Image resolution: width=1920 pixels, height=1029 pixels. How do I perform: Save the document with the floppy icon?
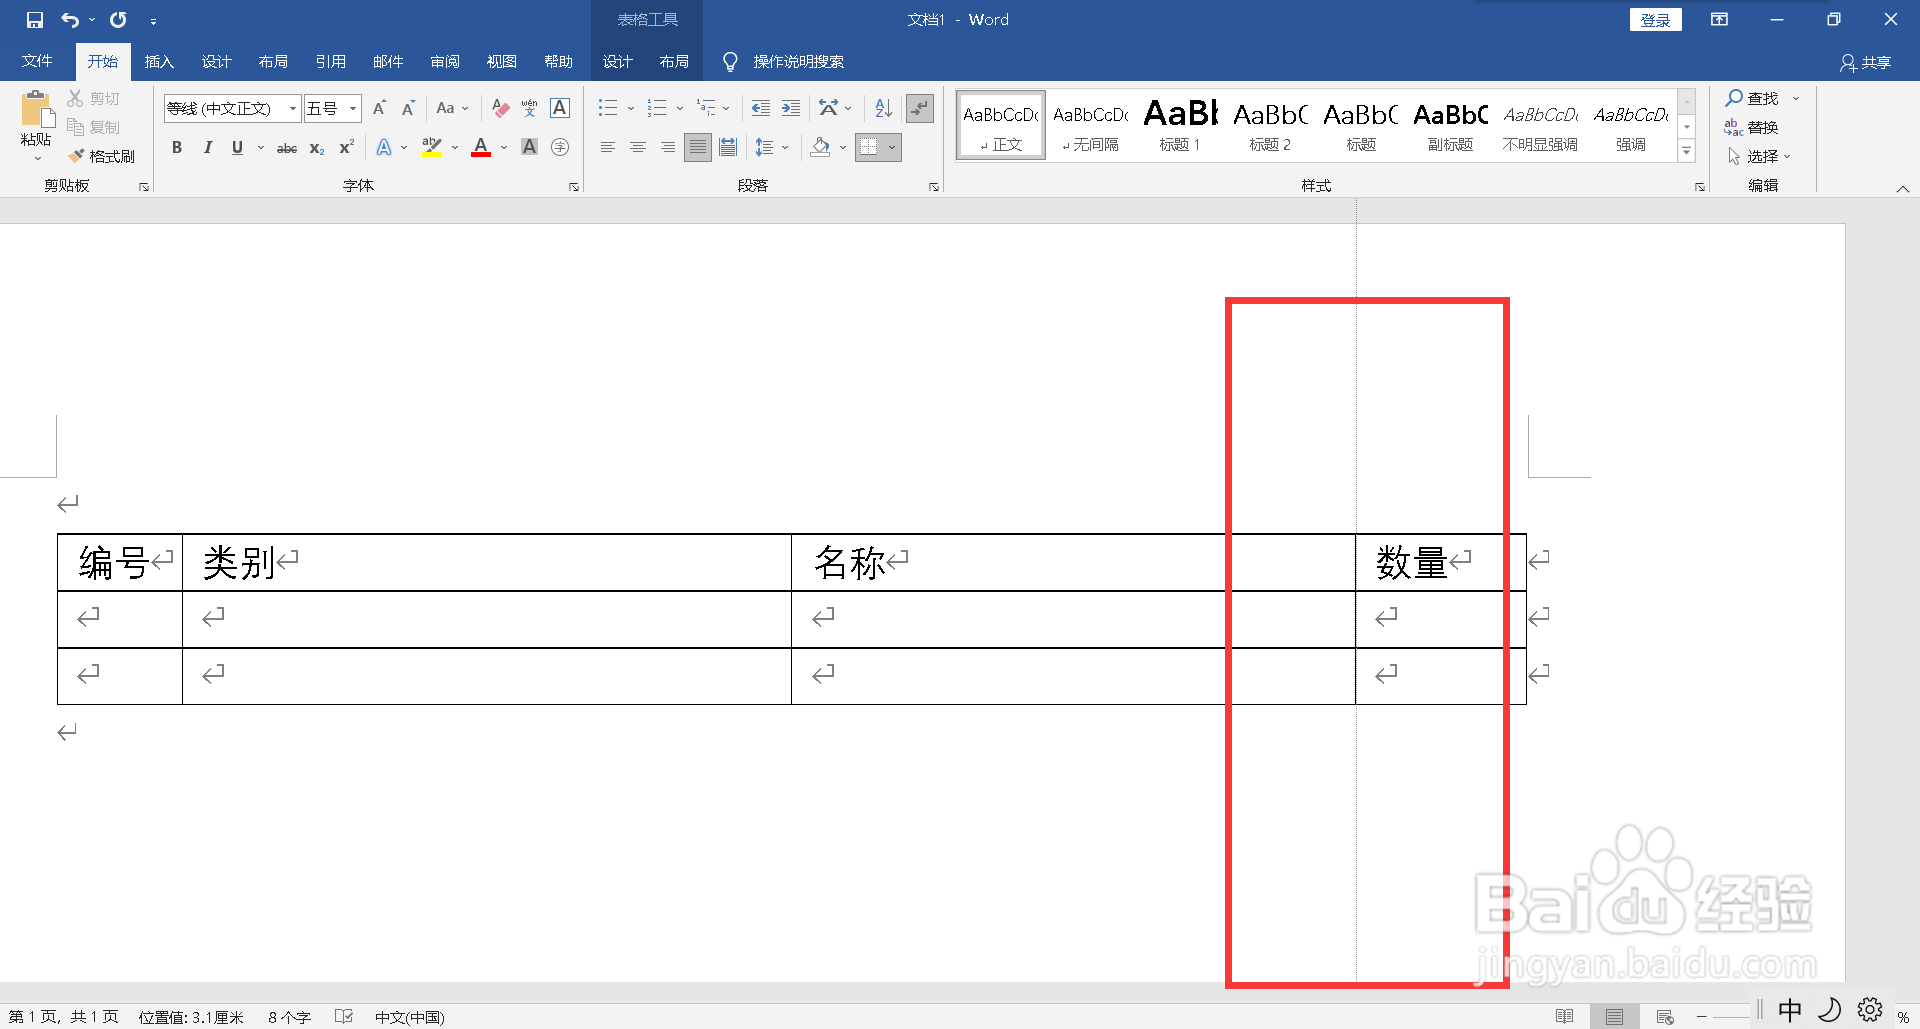[x=35, y=20]
